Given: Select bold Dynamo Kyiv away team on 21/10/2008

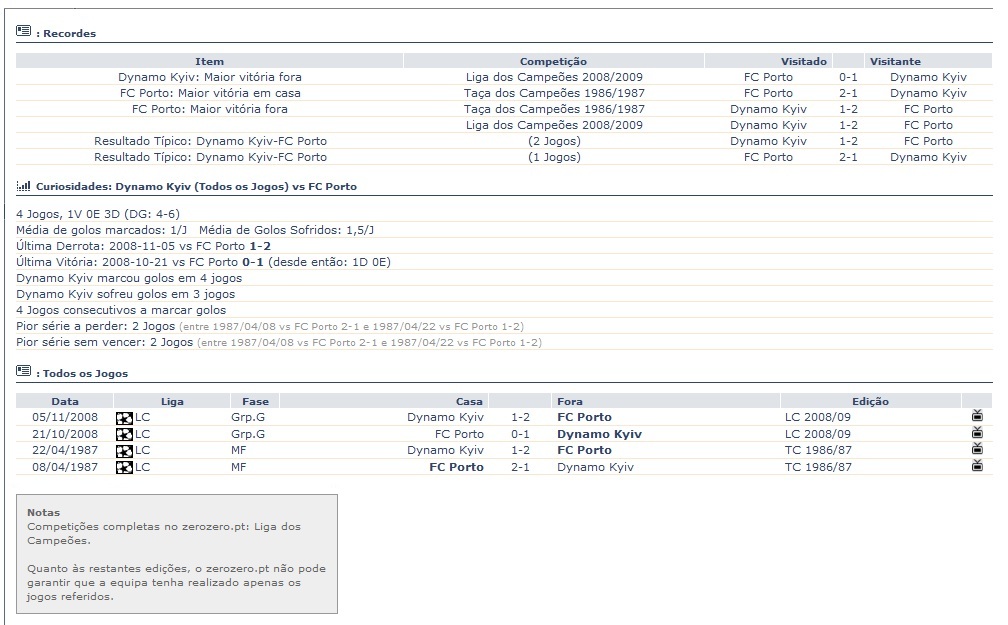Looking at the screenshot, I should click(x=599, y=434).
